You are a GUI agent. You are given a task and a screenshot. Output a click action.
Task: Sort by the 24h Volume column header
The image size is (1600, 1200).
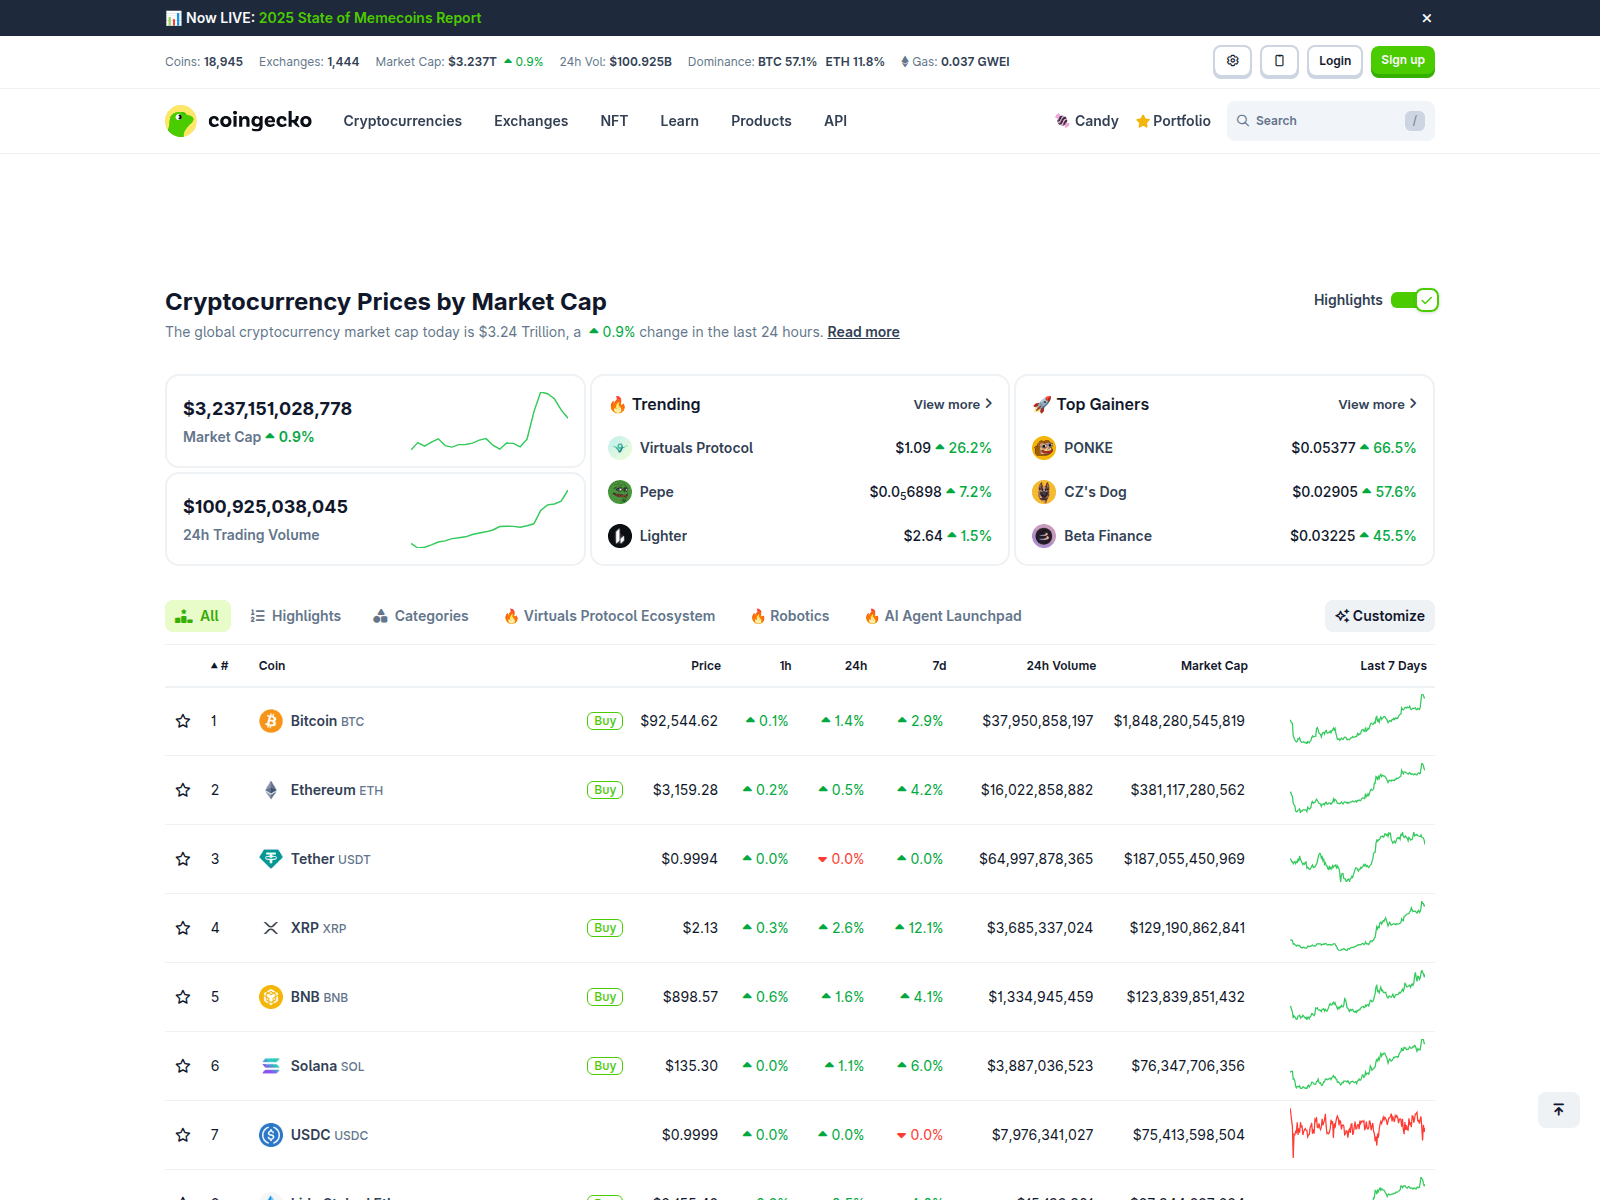(x=1061, y=666)
